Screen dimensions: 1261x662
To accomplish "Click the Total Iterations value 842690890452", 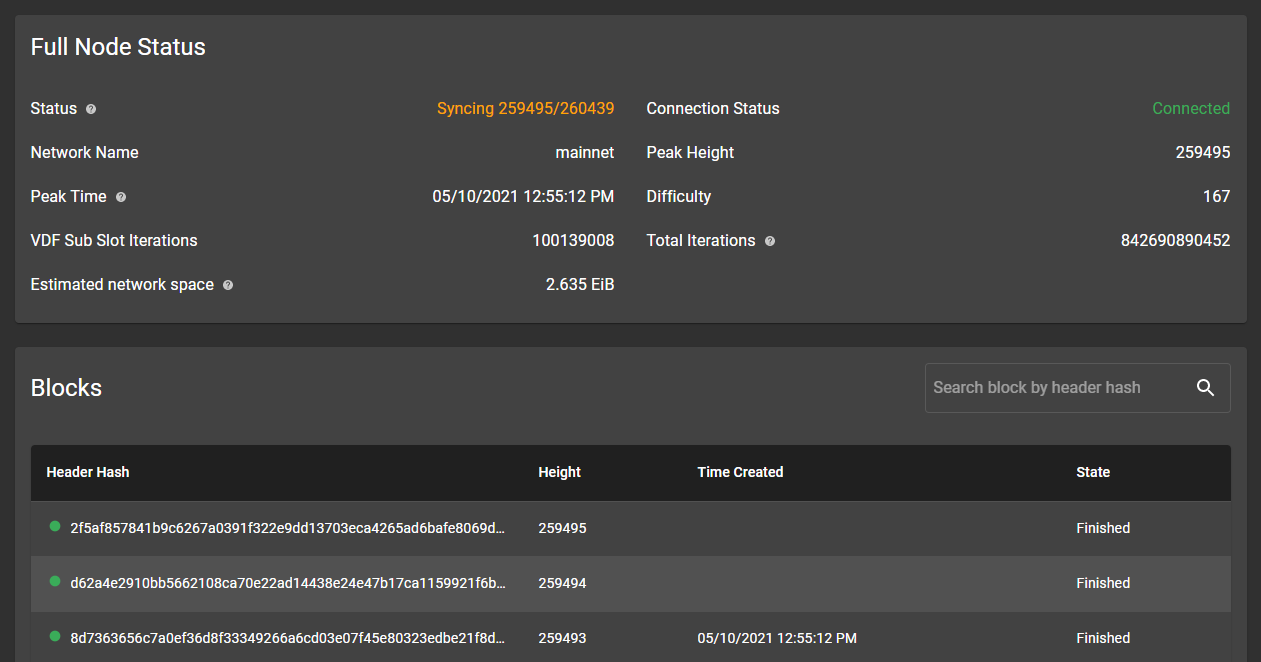I will click(1176, 241).
